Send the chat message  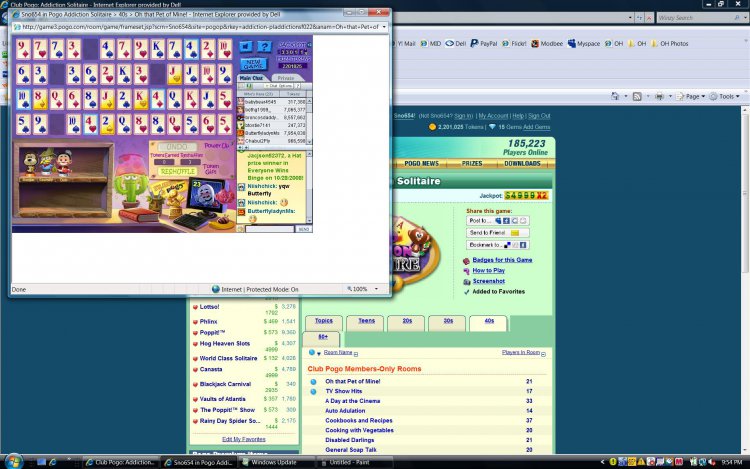pos(304,229)
